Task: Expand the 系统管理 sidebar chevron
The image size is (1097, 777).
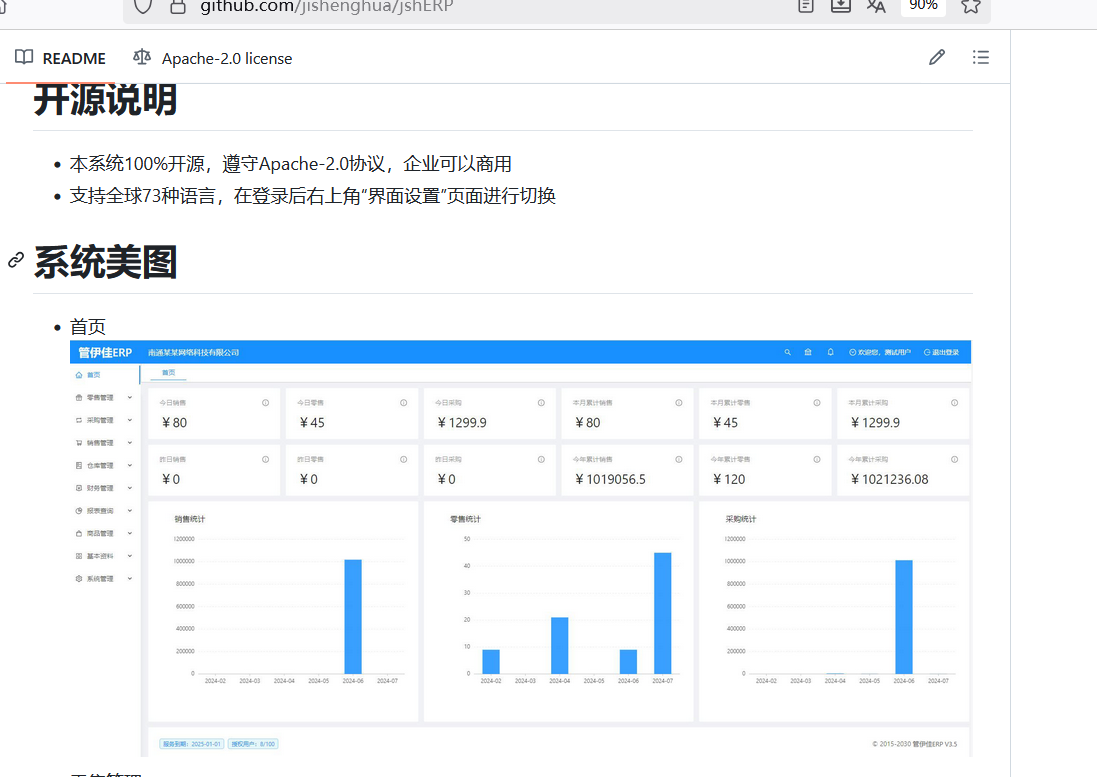Action: click(130, 579)
